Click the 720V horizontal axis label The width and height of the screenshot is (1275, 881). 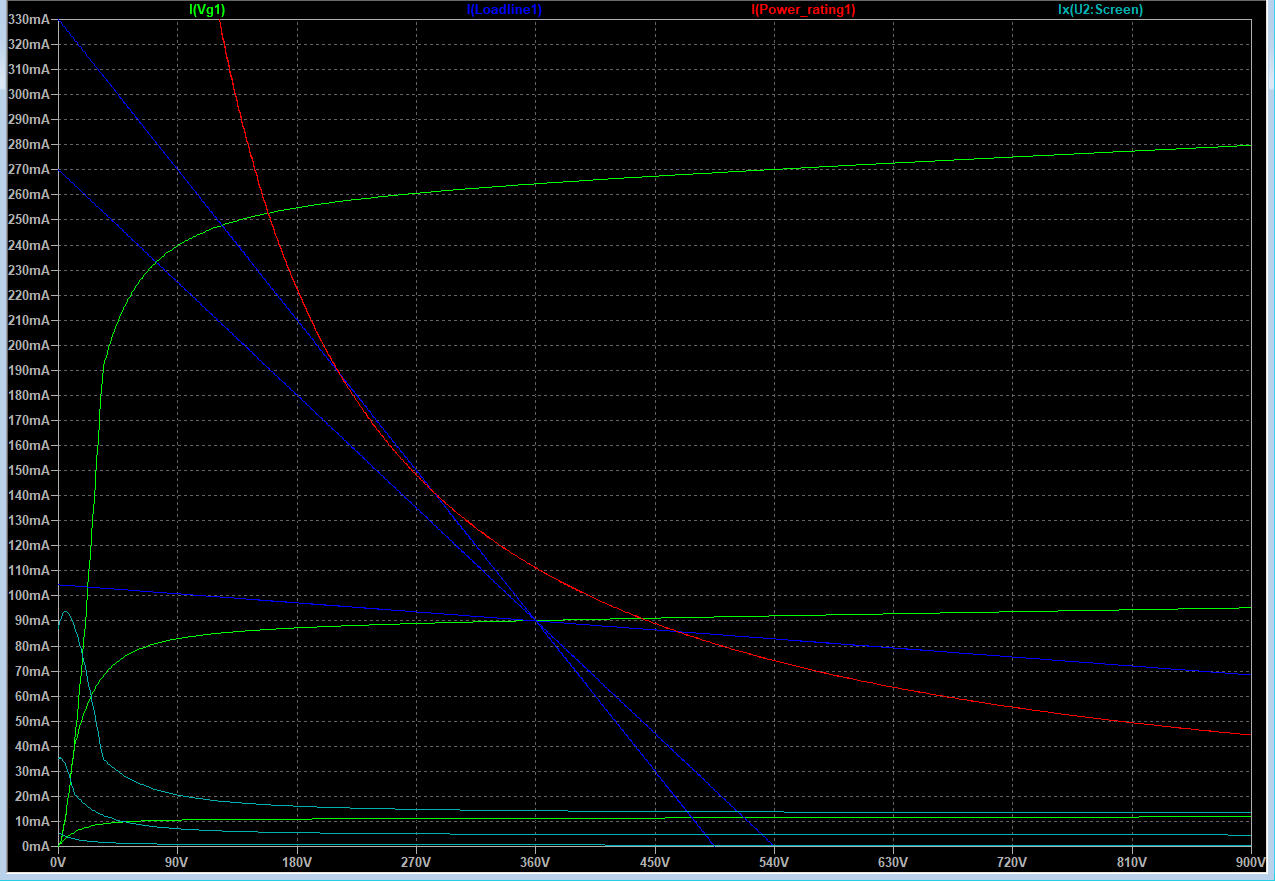(x=1012, y=861)
